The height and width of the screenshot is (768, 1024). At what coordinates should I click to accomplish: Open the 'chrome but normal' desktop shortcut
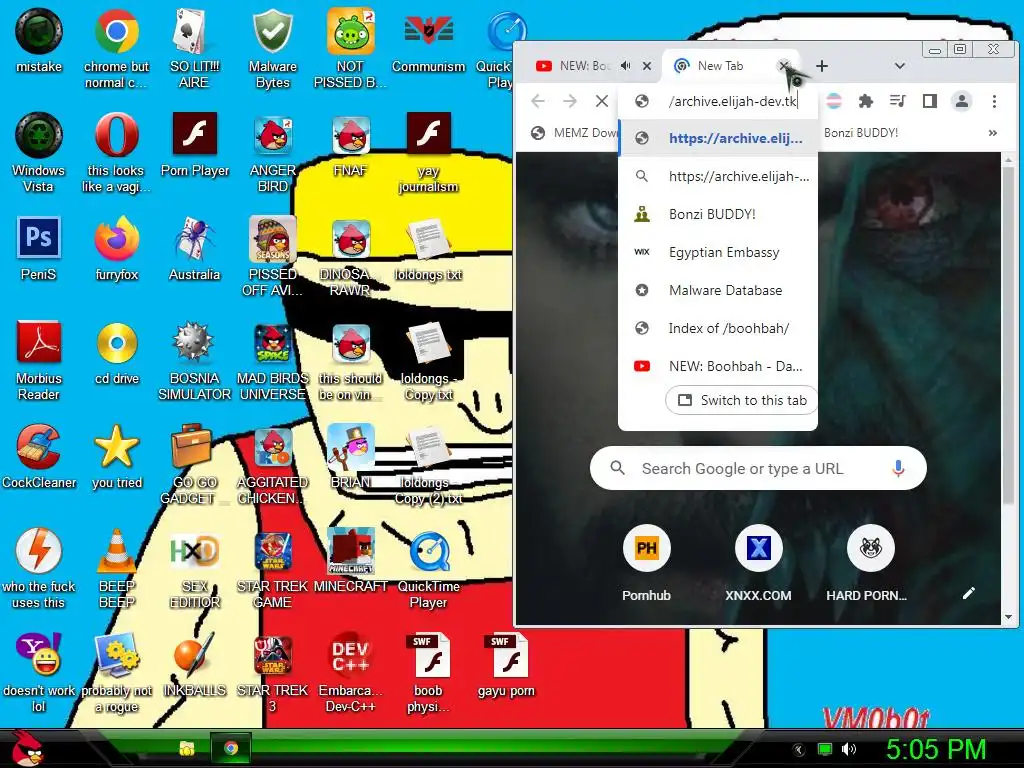(116, 47)
